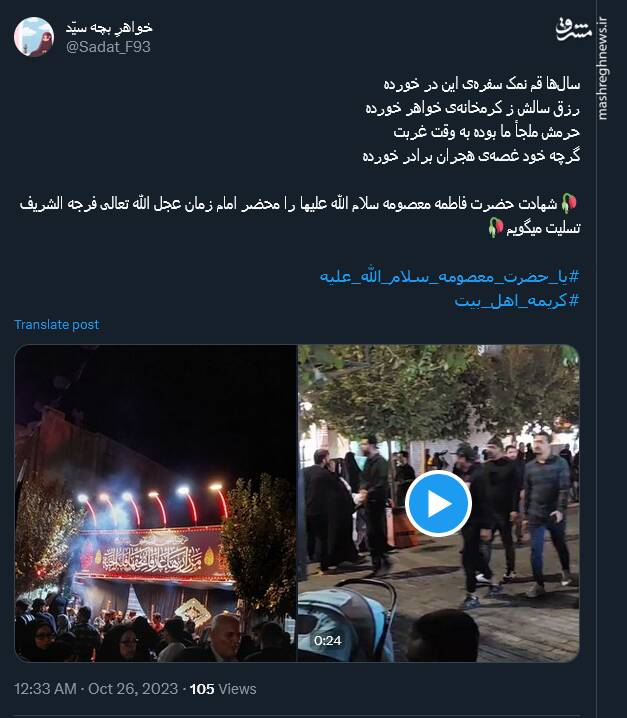The height and width of the screenshot is (718, 627).
Task: Open the first blue hashtag, ending in سلام_الله_علیه
Action: pyautogui.click(x=449, y=277)
